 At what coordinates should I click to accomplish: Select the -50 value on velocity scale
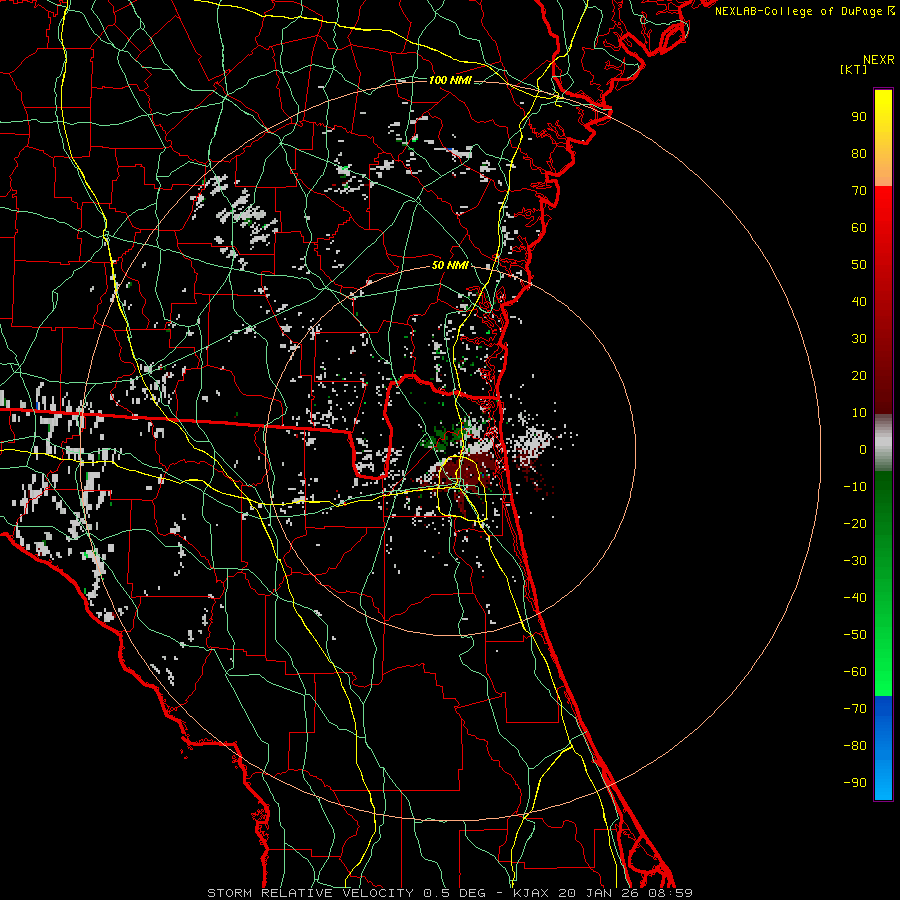tap(855, 635)
